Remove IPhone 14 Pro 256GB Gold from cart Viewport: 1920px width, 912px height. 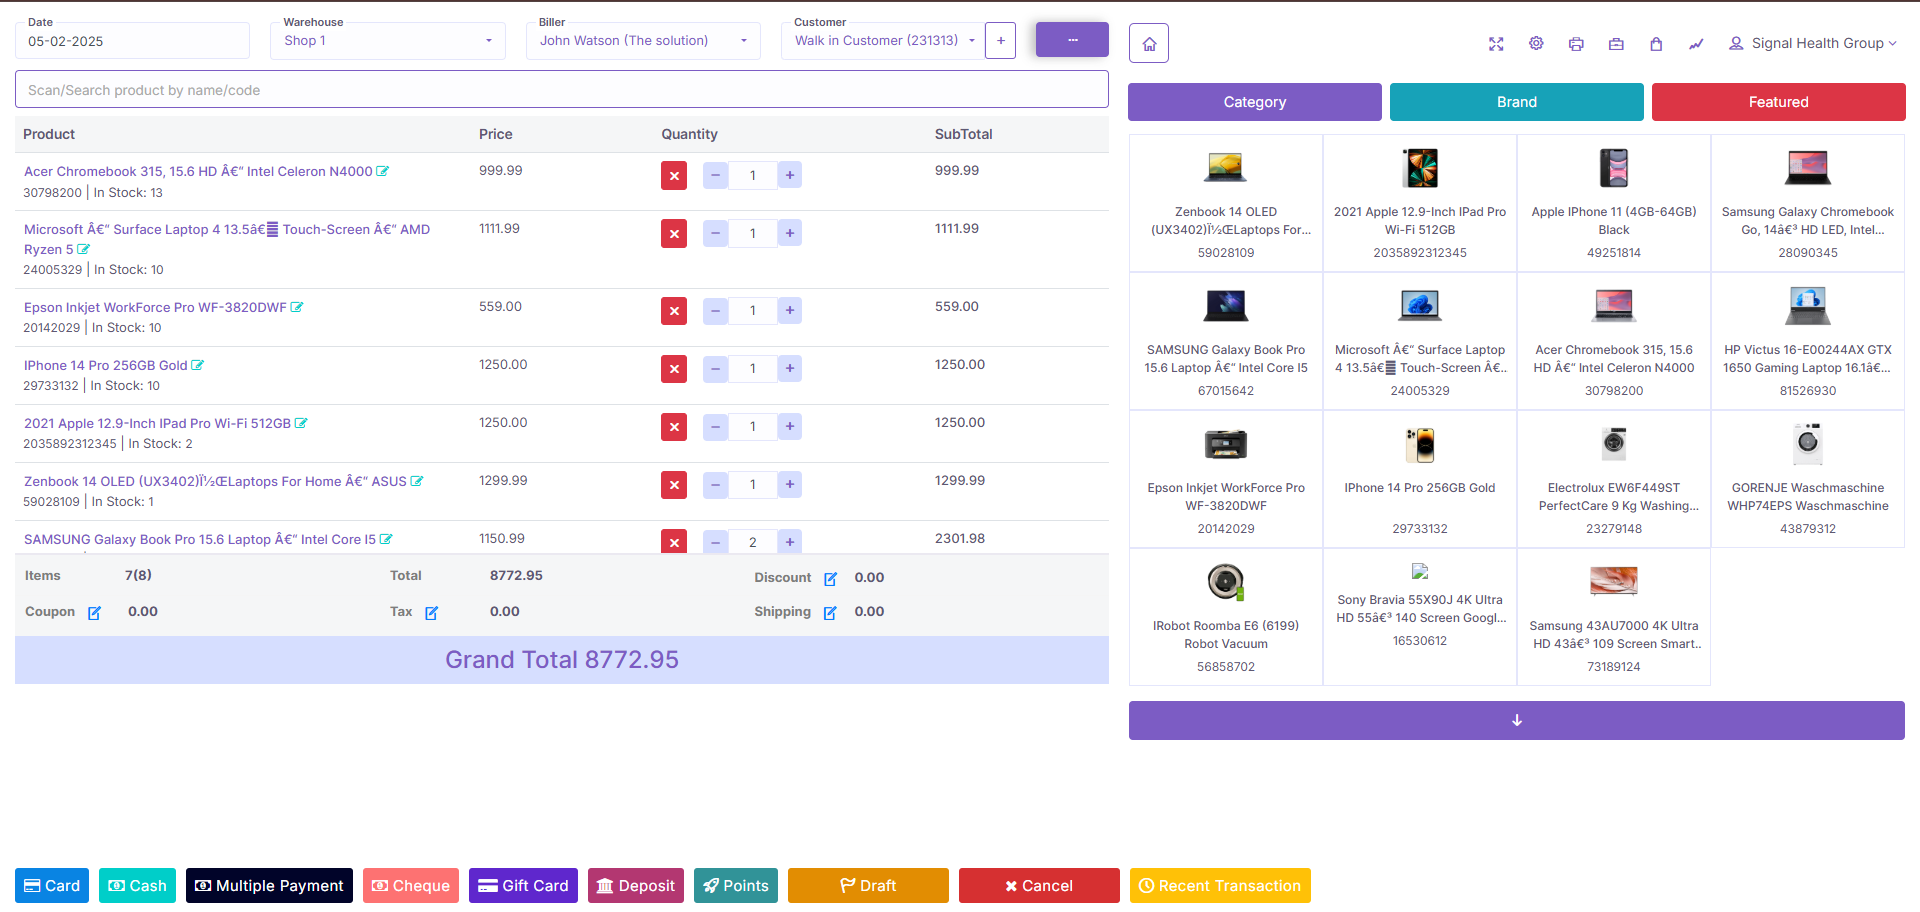(x=674, y=369)
